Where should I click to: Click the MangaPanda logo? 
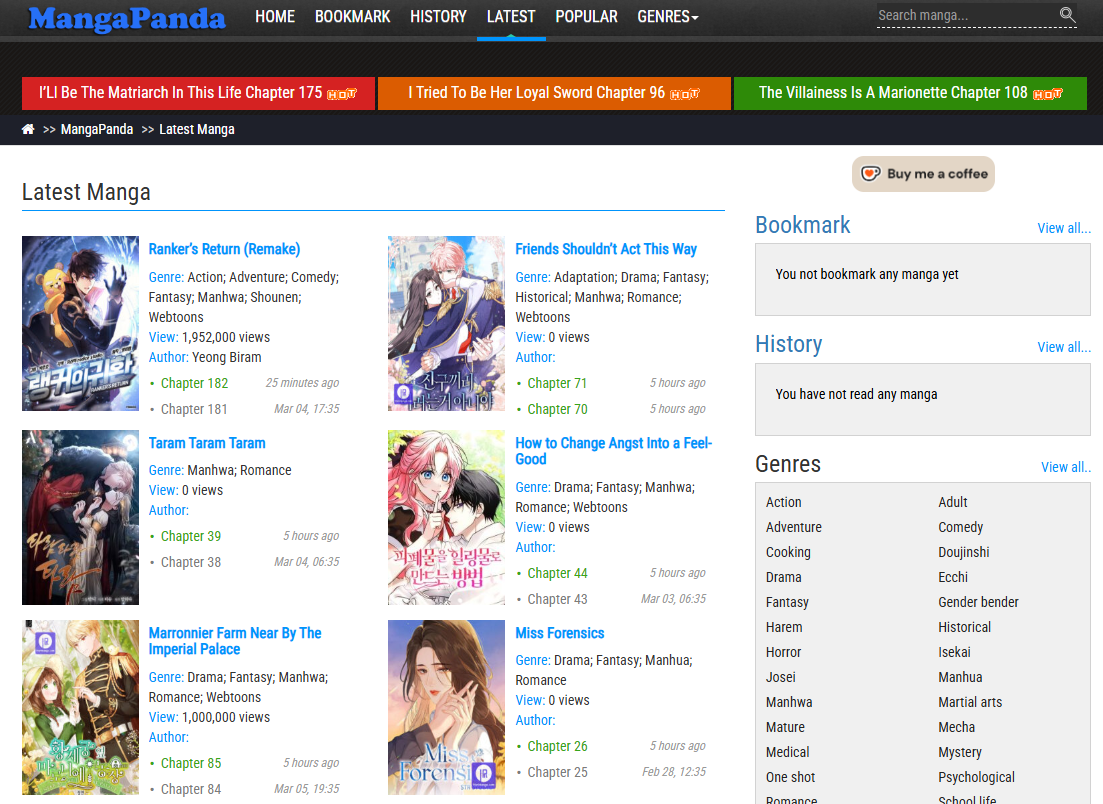[127, 18]
